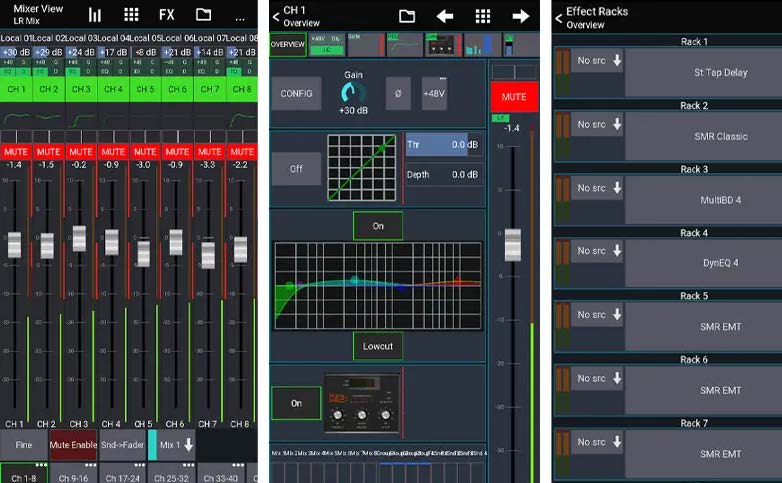The width and height of the screenshot is (782, 483).
Task: Open the EQ tab thumbnail in CH 1 overview
Action: click(x=404, y=45)
